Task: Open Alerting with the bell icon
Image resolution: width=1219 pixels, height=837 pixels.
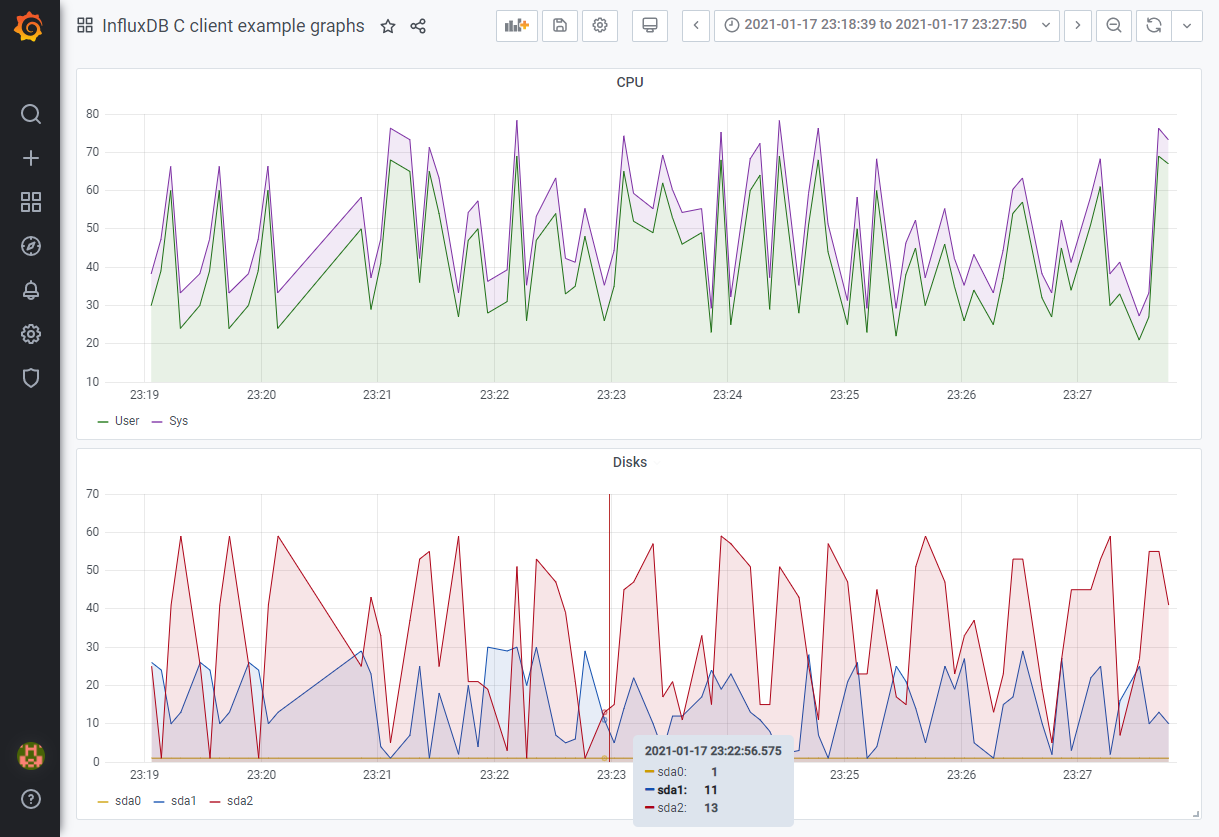Action: click(x=30, y=290)
